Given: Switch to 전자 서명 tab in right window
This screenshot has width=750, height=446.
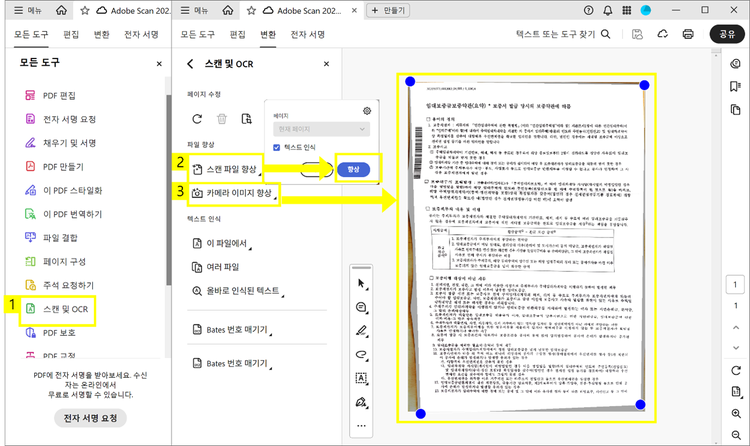Looking at the screenshot, I should coord(308,34).
